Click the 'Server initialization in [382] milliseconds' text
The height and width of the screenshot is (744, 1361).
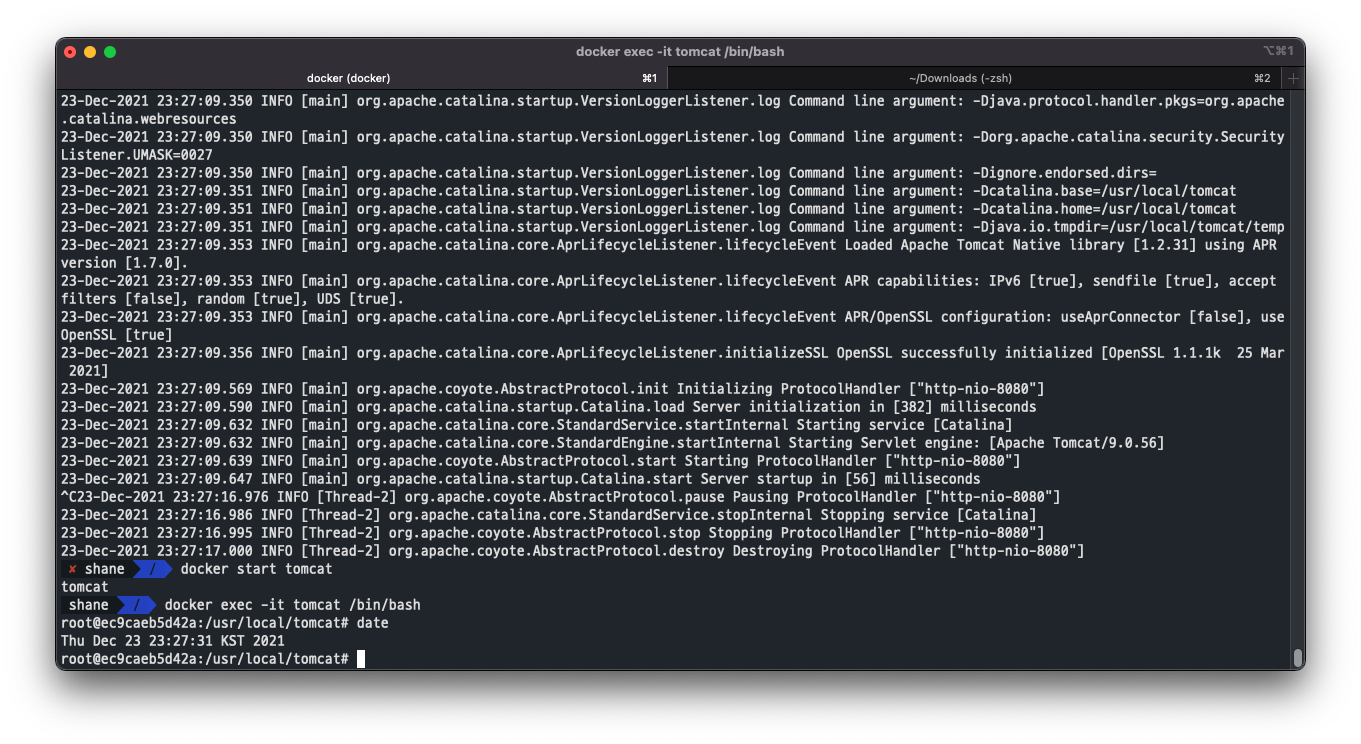point(865,407)
